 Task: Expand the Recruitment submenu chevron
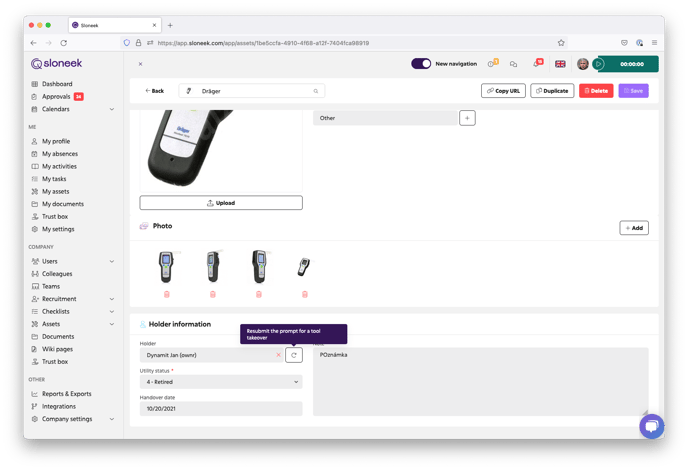[x=112, y=299]
